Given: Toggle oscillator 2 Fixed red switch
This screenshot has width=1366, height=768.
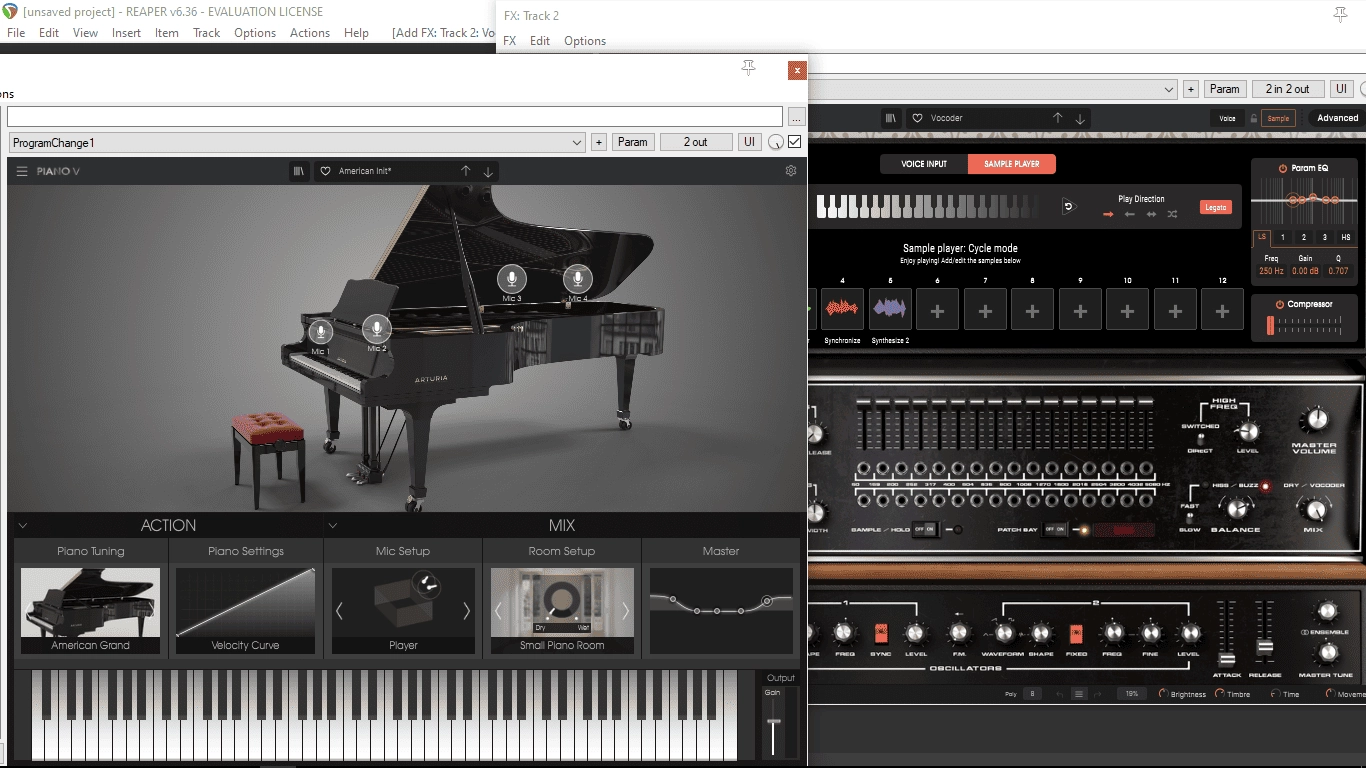Looking at the screenshot, I should 1077,633.
